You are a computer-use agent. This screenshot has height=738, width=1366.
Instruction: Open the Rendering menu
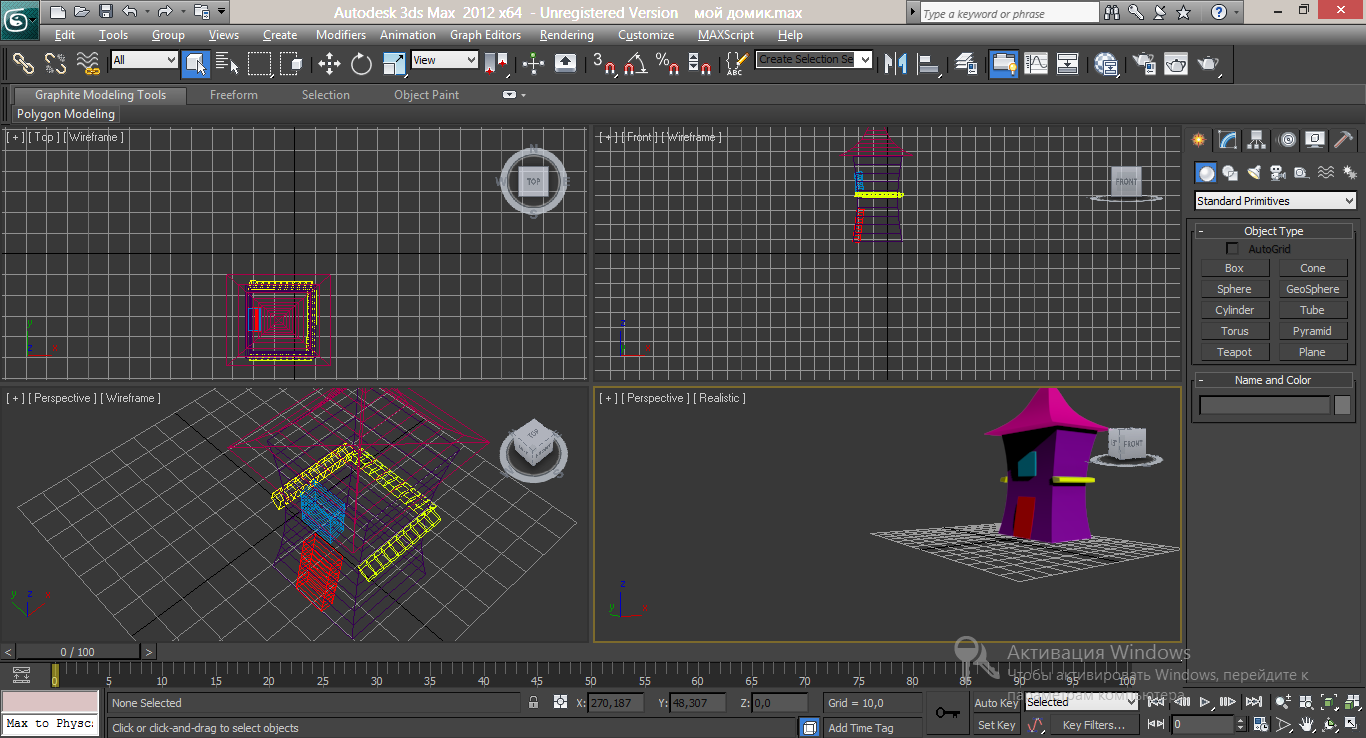[566, 35]
